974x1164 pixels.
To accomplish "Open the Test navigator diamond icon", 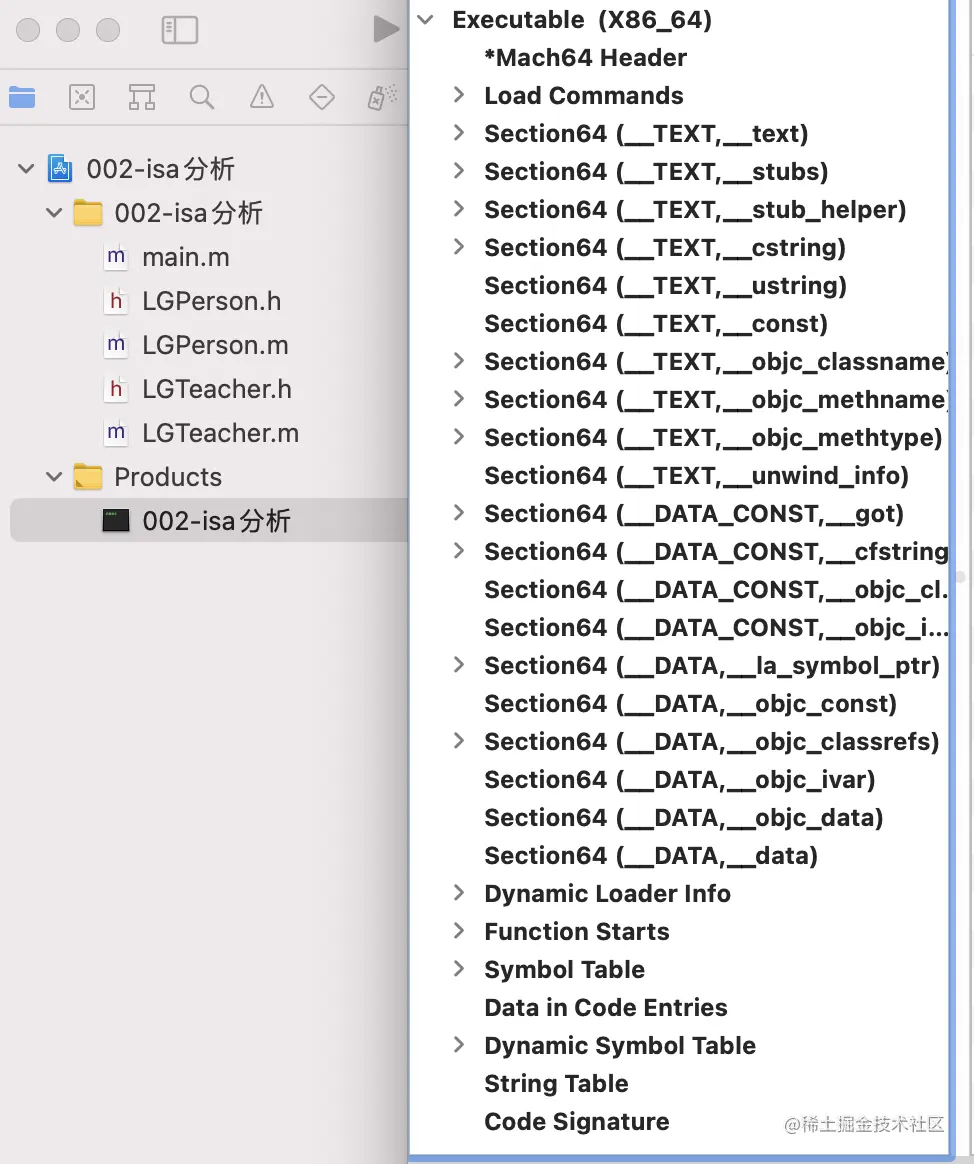I will pos(321,97).
